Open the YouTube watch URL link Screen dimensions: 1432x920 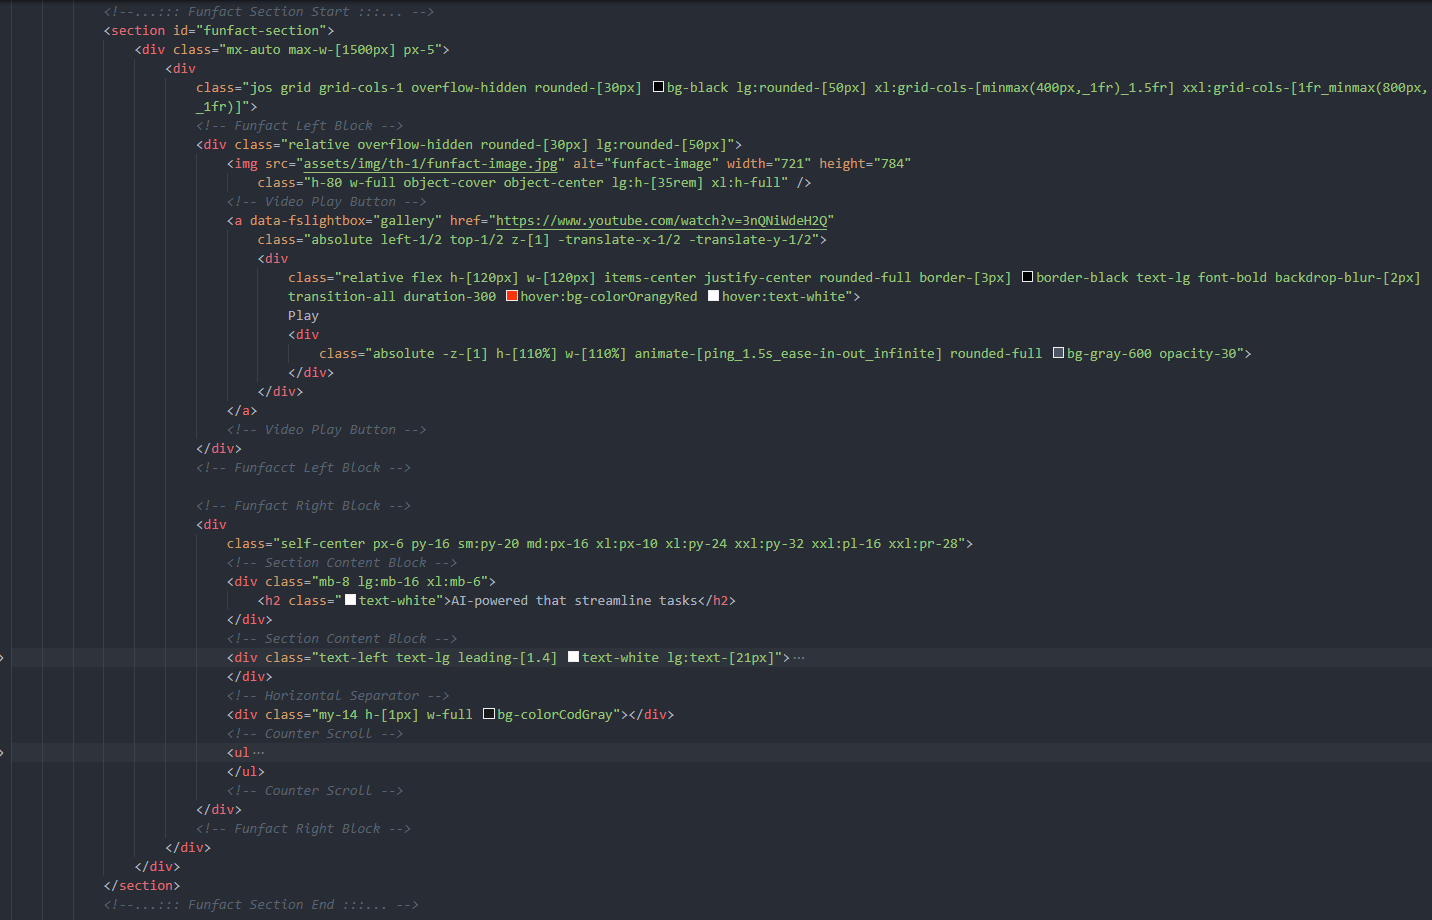(x=662, y=220)
